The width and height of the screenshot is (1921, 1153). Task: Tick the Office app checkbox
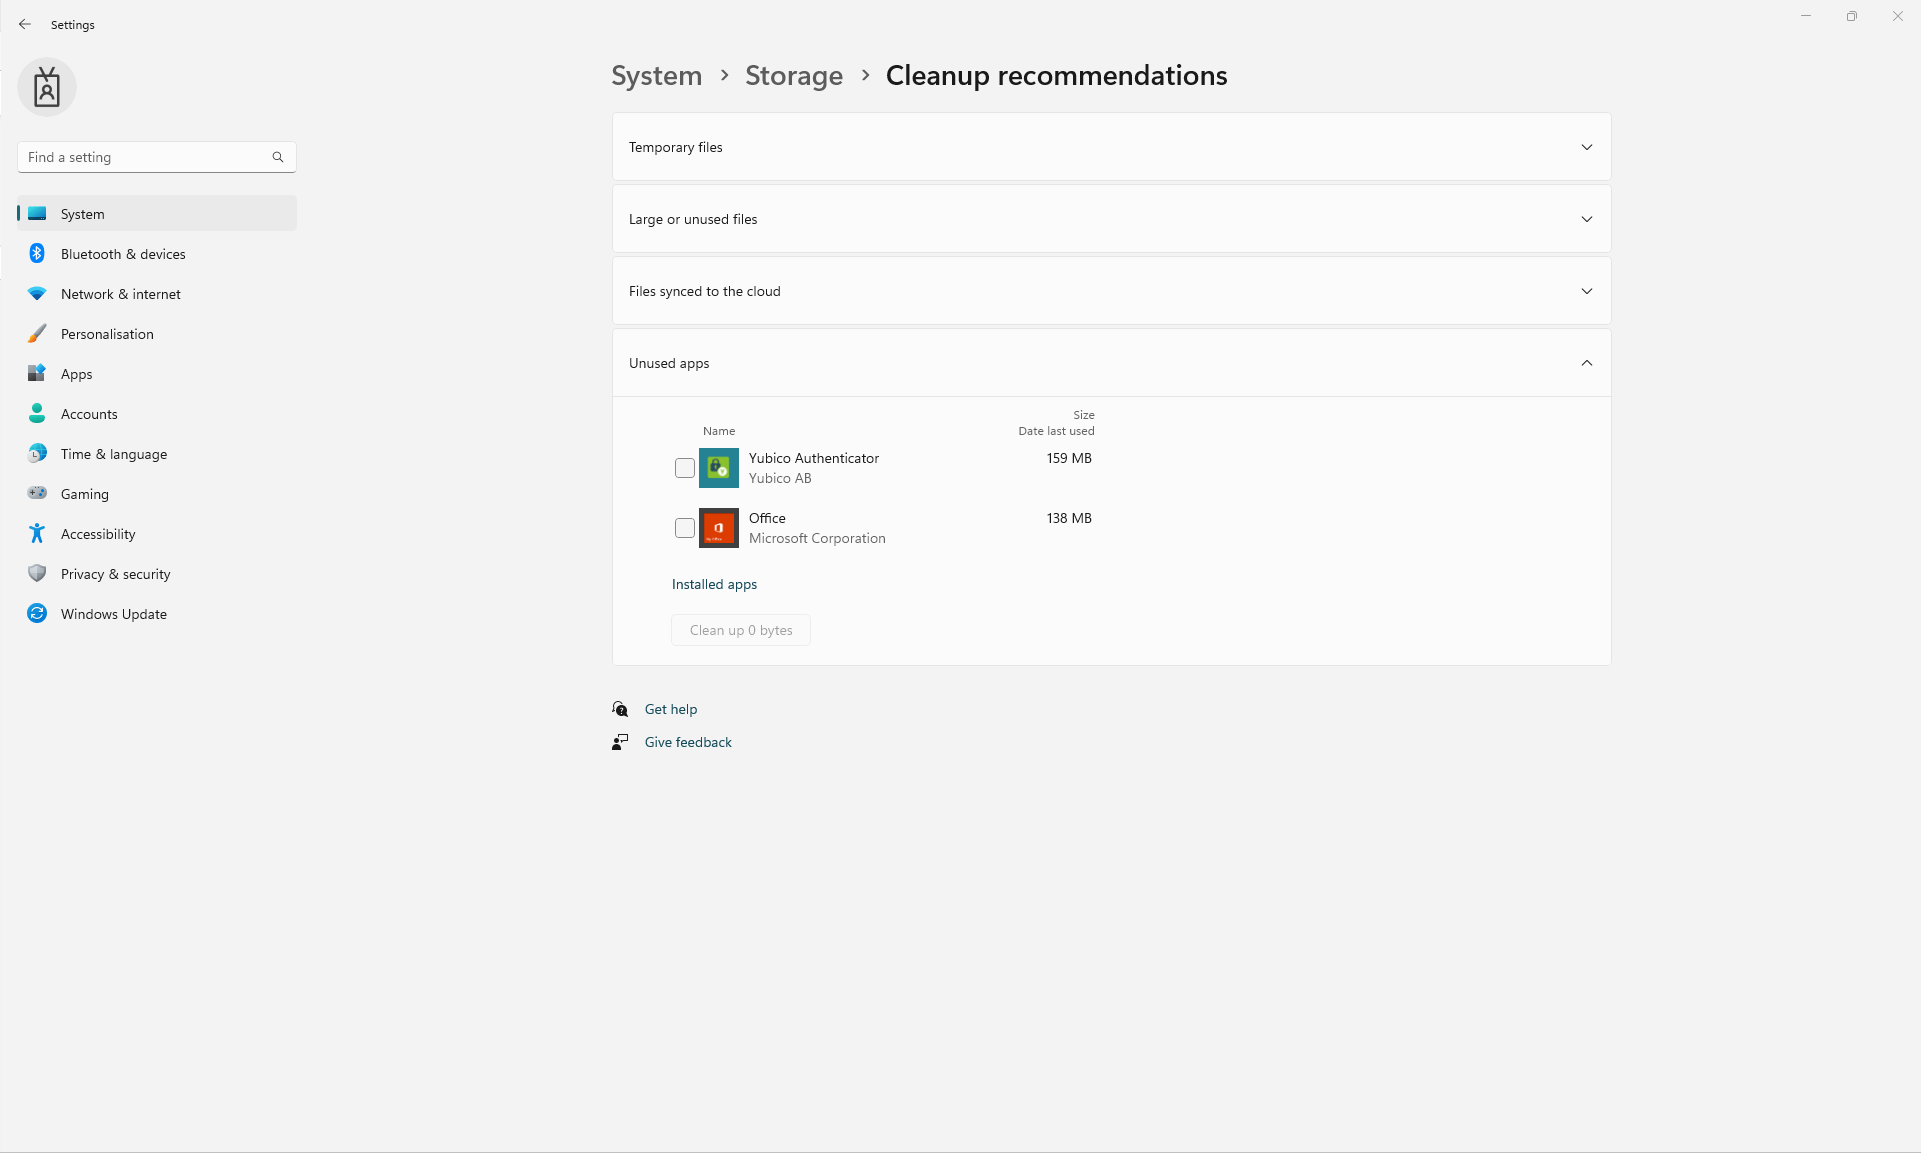[x=685, y=528]
